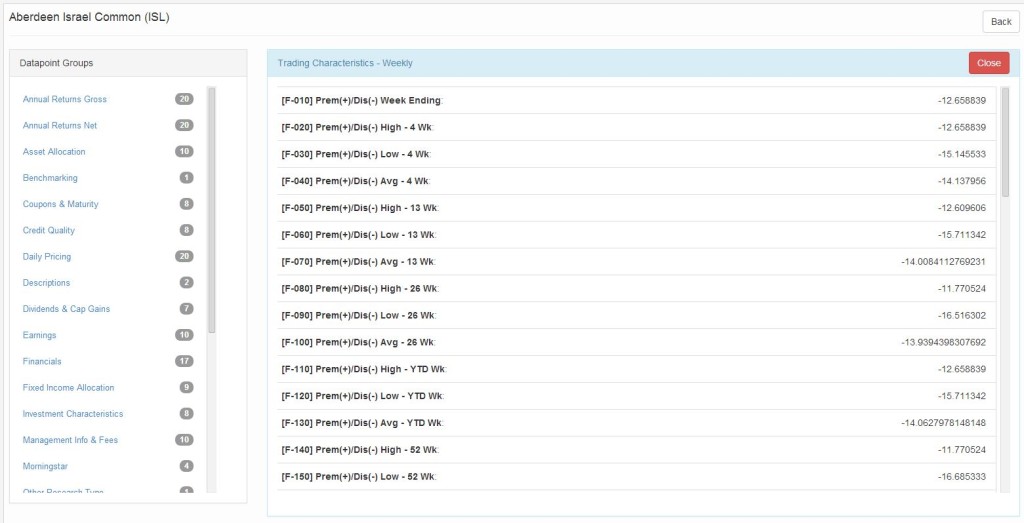1024x523 pixels.
Task: Close the Trading Characteristics panel
Action: click(989, 63)
